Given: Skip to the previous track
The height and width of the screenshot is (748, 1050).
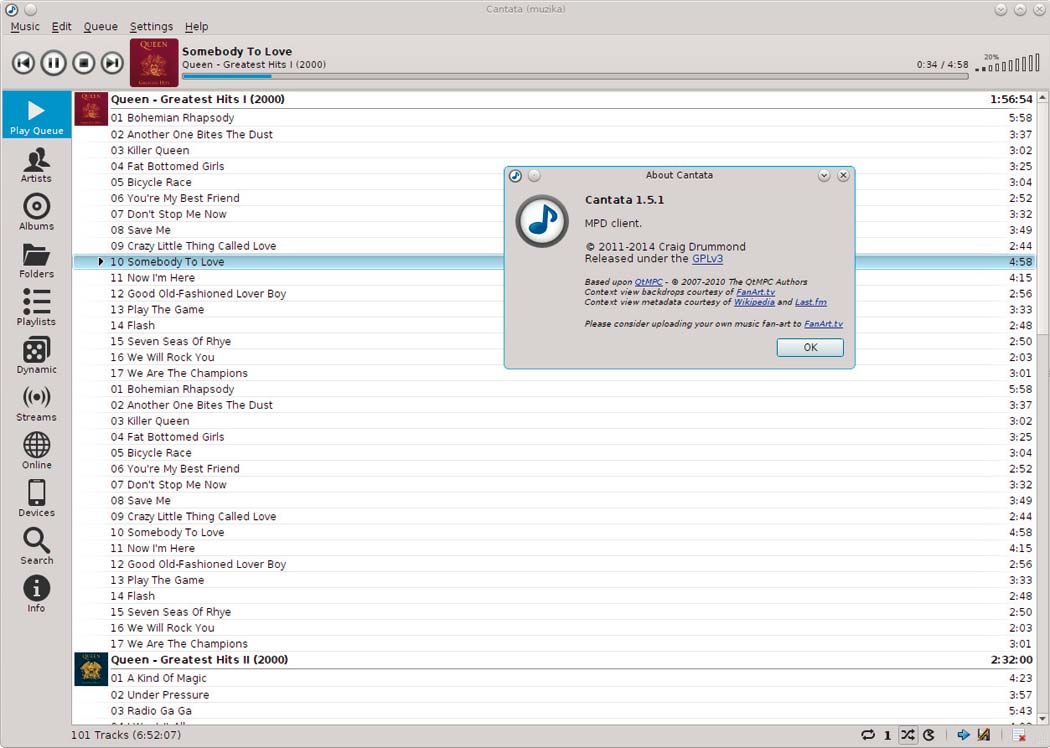Looking at the screenshot, I should click(x=23, y=63).
